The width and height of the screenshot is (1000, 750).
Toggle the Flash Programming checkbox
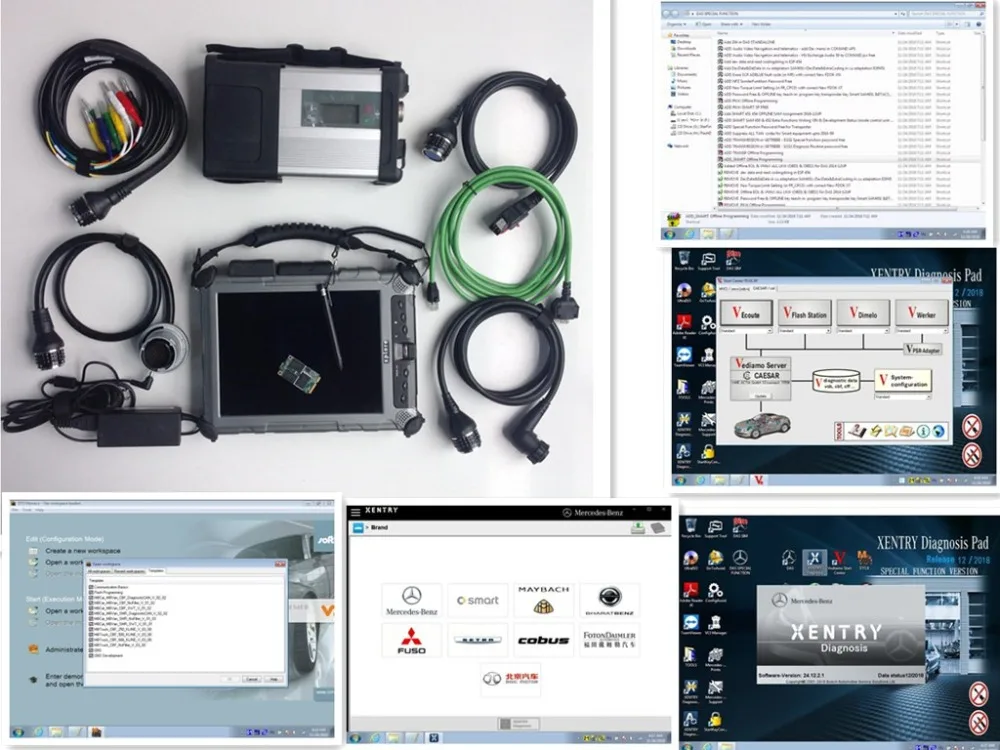pos(91,592)
